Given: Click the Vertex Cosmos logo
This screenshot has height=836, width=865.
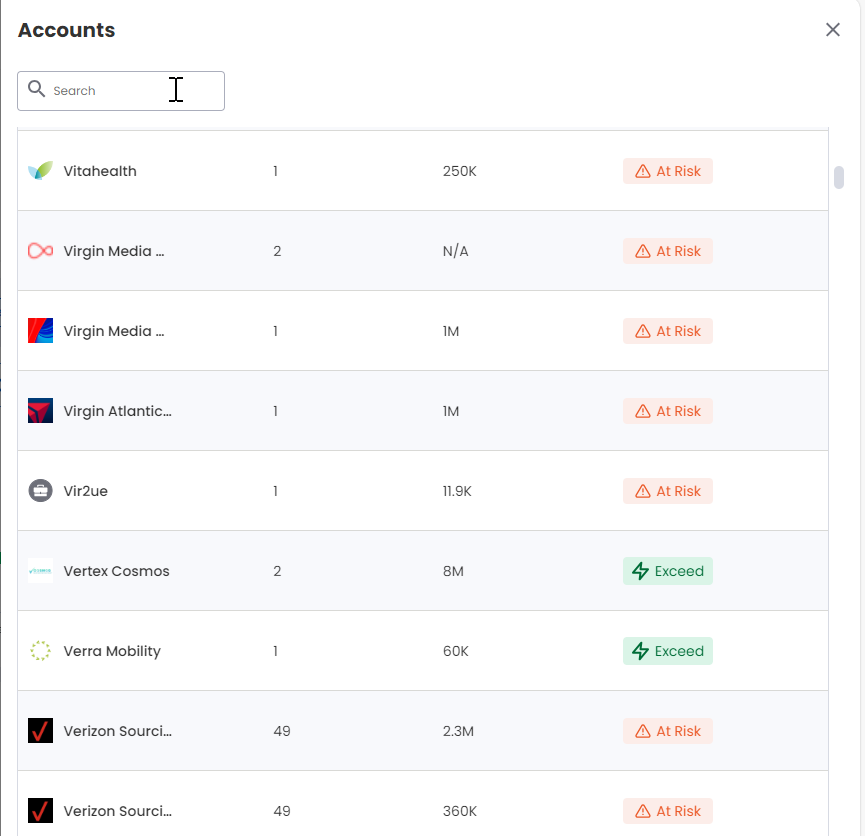Looking at the screenshot, I should (x=40, y=571).
